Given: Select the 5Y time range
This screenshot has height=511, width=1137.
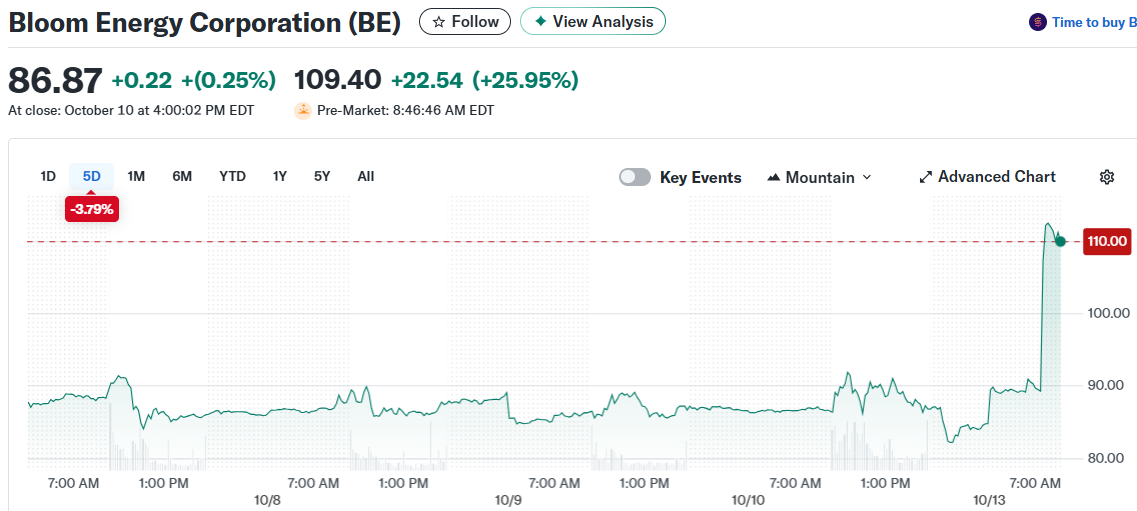Looking at the screenshot, I should (322, 176).
